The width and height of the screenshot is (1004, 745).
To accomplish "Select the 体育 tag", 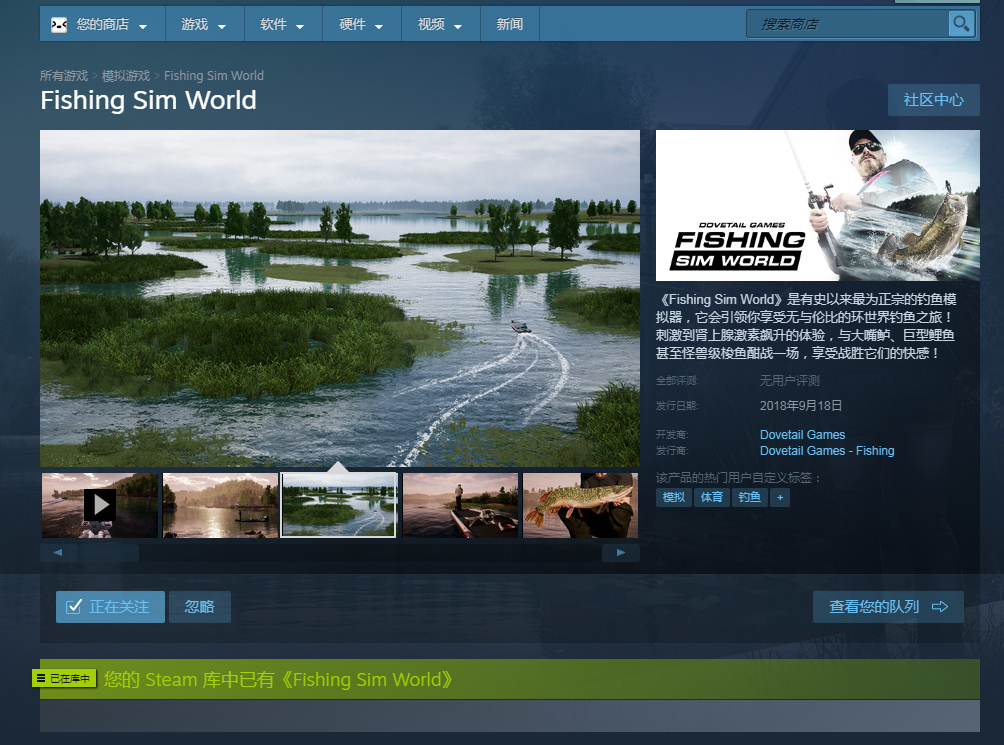I will (x=711, y=497).
